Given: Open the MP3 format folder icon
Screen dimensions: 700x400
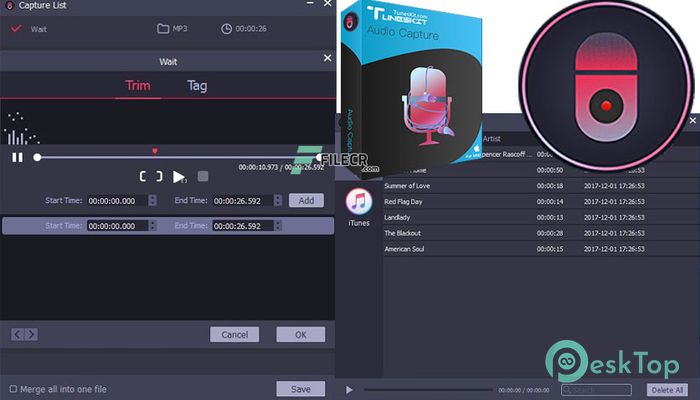Looking at the screenshot, I should [x=163, y=29].
